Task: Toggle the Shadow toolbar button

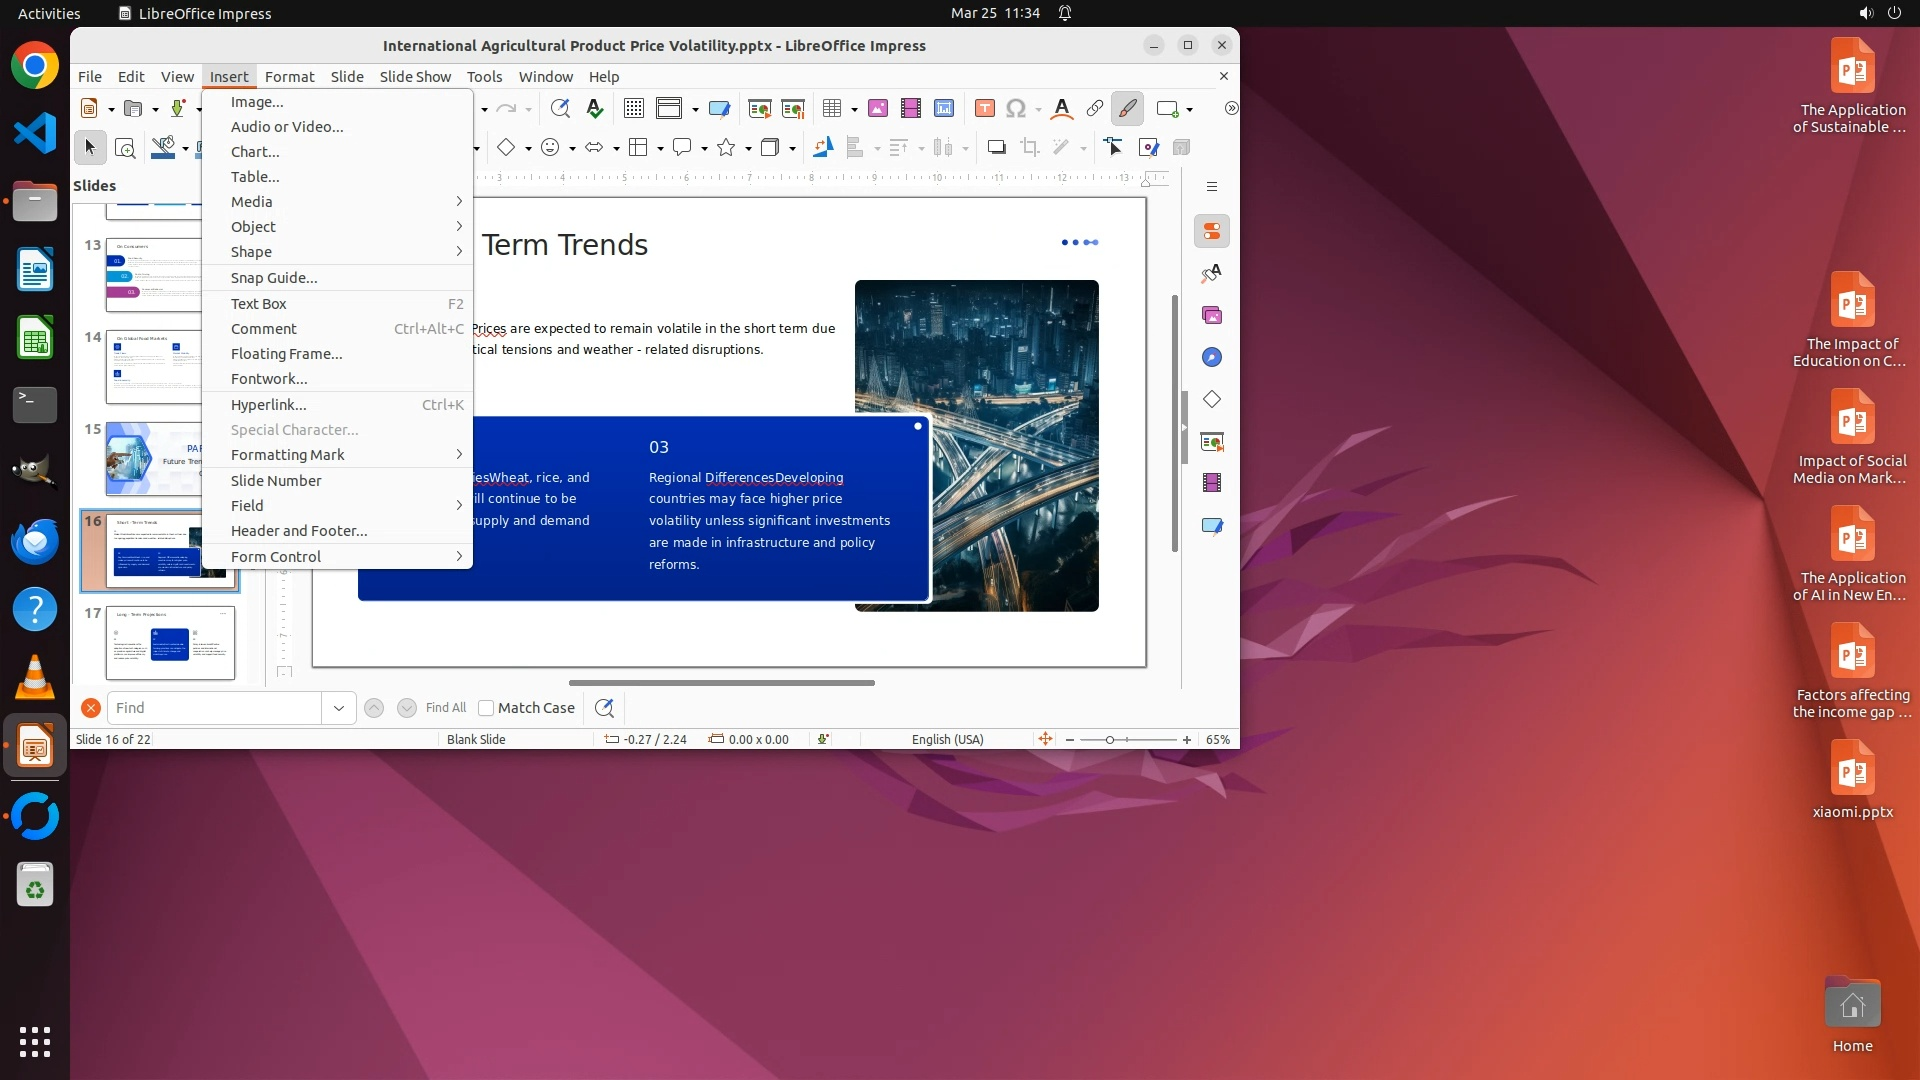Action: click(996, 148)
